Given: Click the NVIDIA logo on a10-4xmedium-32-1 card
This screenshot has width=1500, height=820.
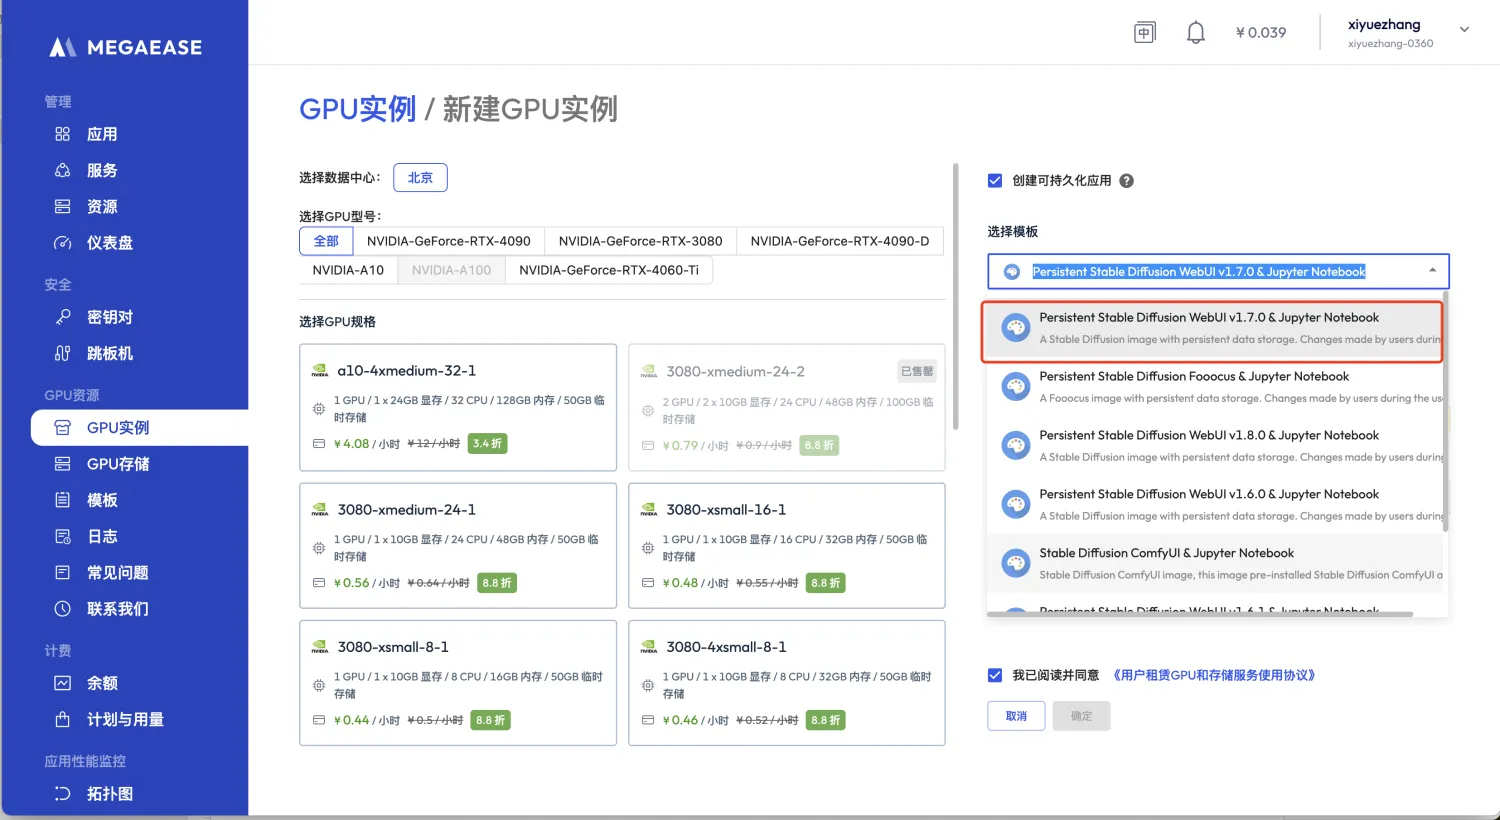Looking at the screenshot, I should point(320,371).
